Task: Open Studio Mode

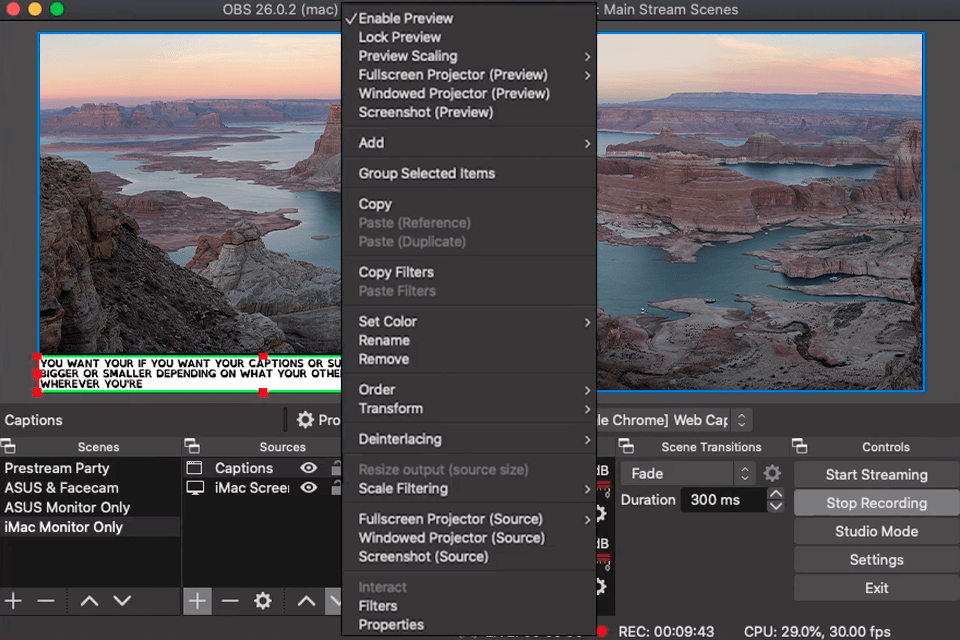Action: (x=877, y=532)
